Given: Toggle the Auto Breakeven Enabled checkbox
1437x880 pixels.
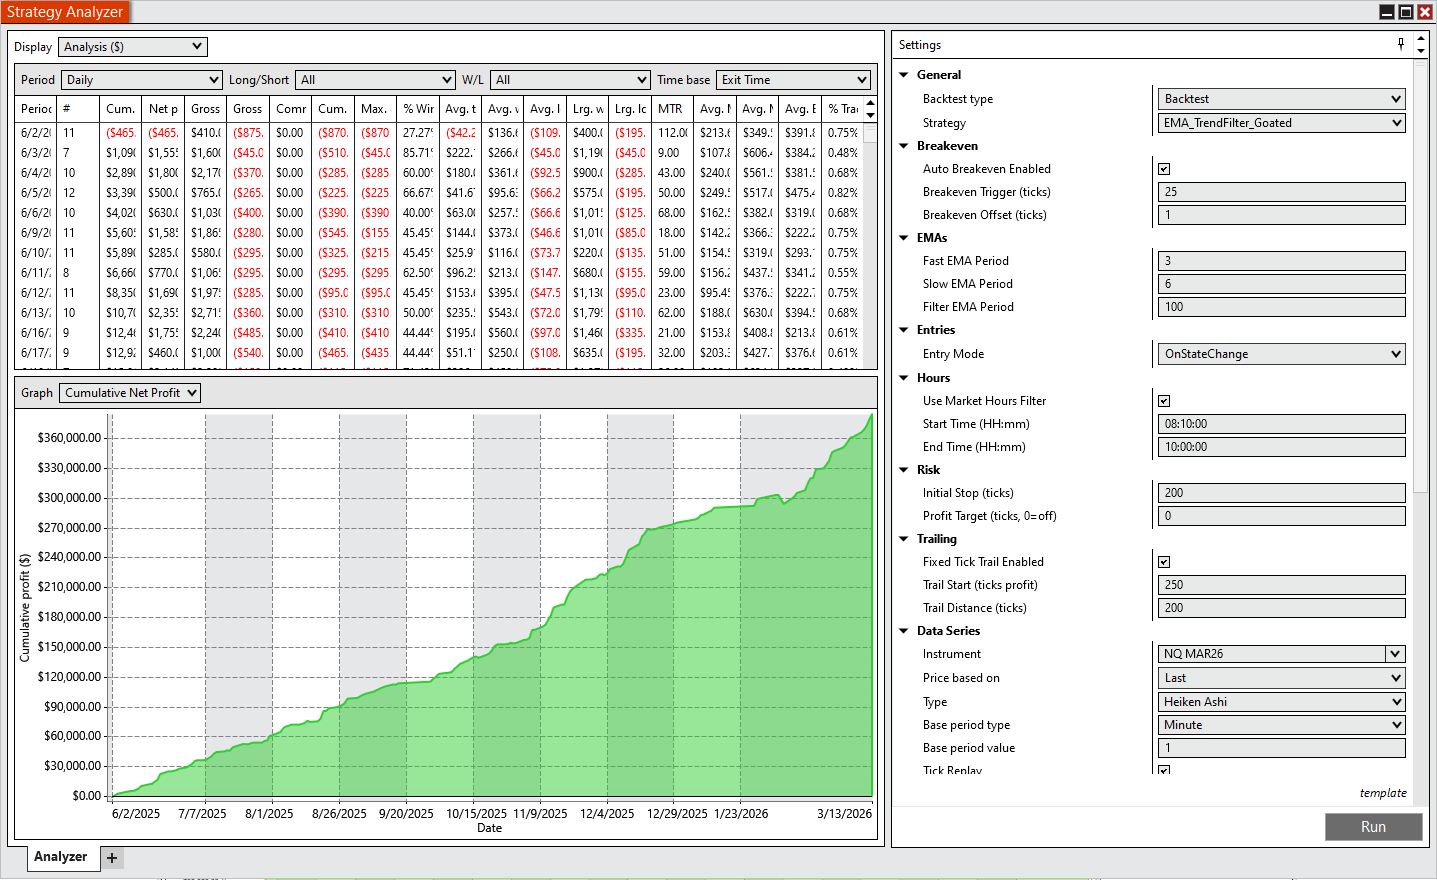Looking at the screenshot, I should pos(1164,169).
